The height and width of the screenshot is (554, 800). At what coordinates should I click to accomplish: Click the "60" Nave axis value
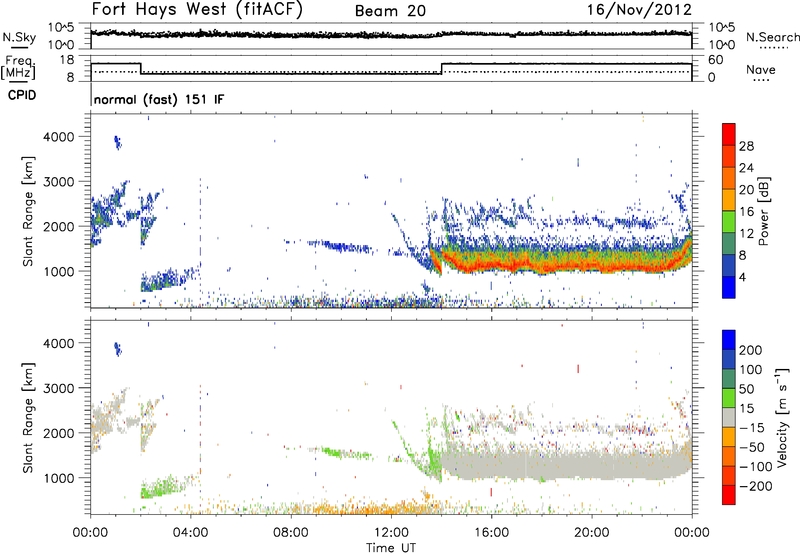(716, 60)
